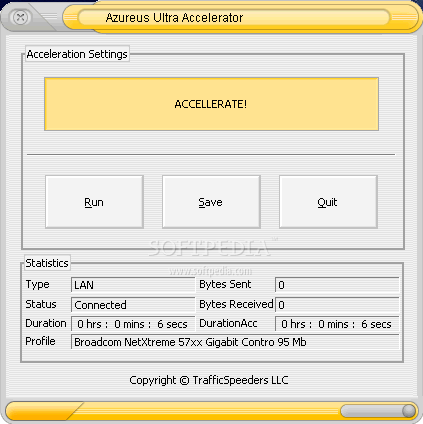Quit the accelerator application

click(x=328, y=202)
